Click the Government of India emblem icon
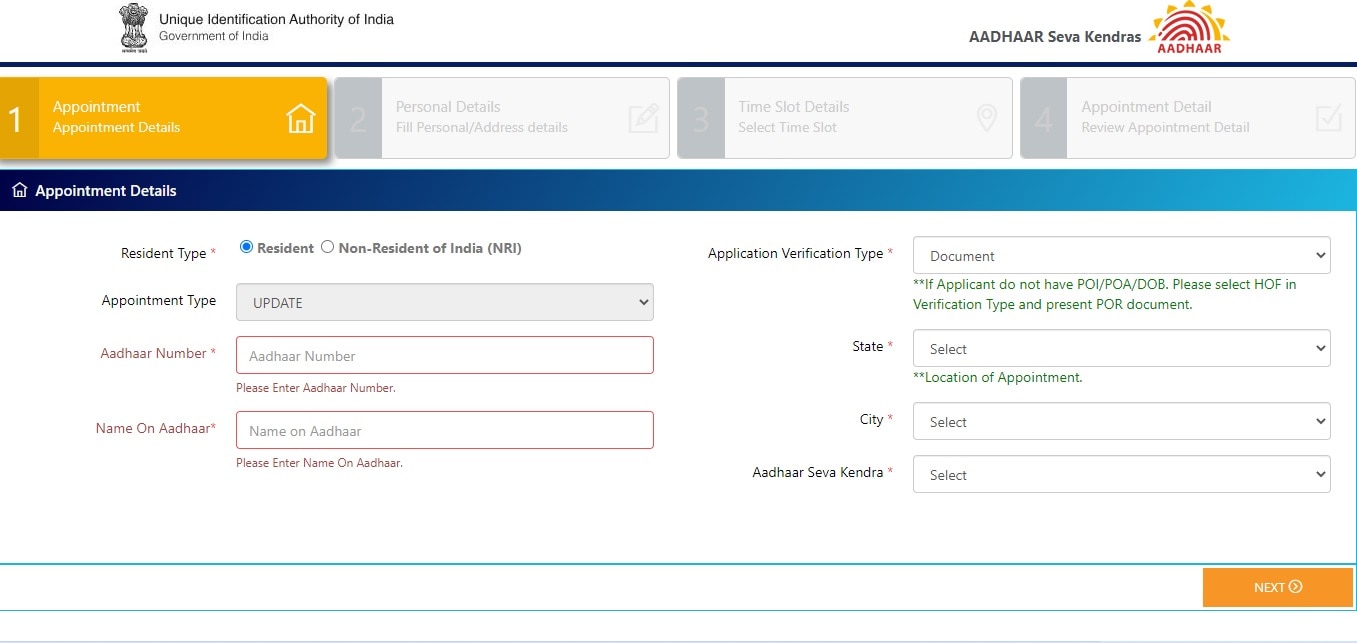The image size is (1357, 643). 132,27
